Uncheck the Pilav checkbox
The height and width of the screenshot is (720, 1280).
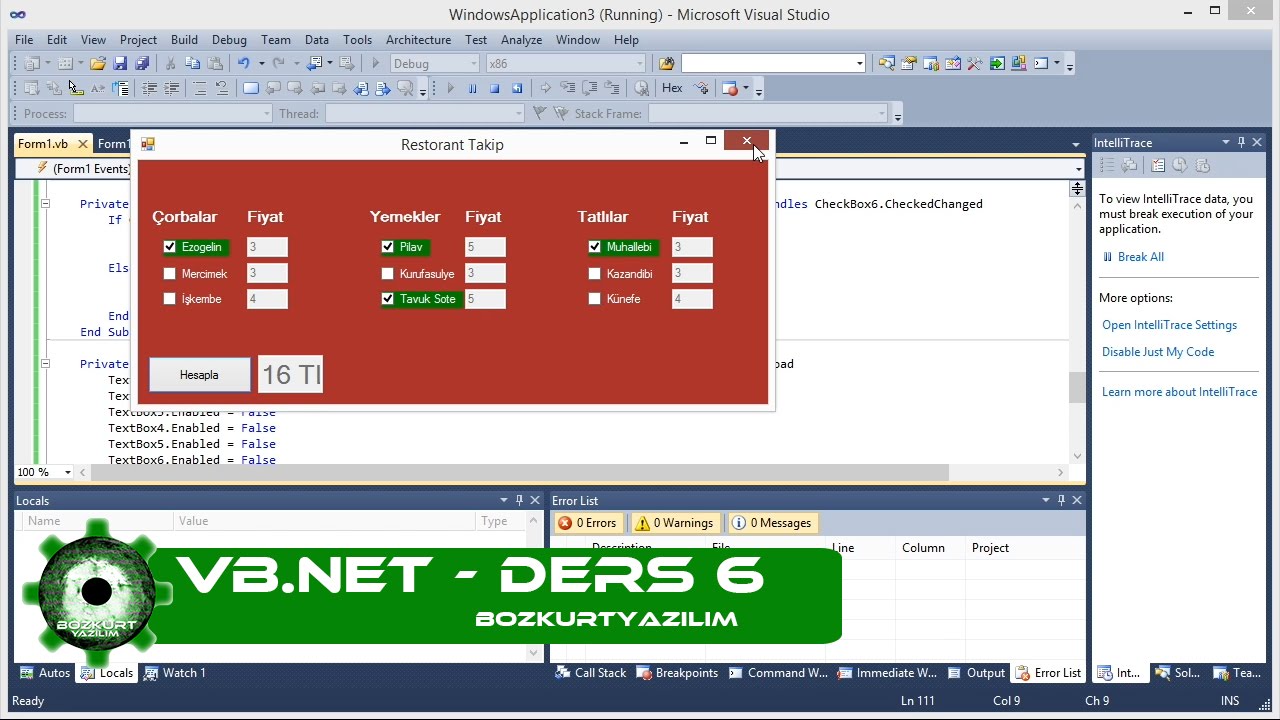388,247
